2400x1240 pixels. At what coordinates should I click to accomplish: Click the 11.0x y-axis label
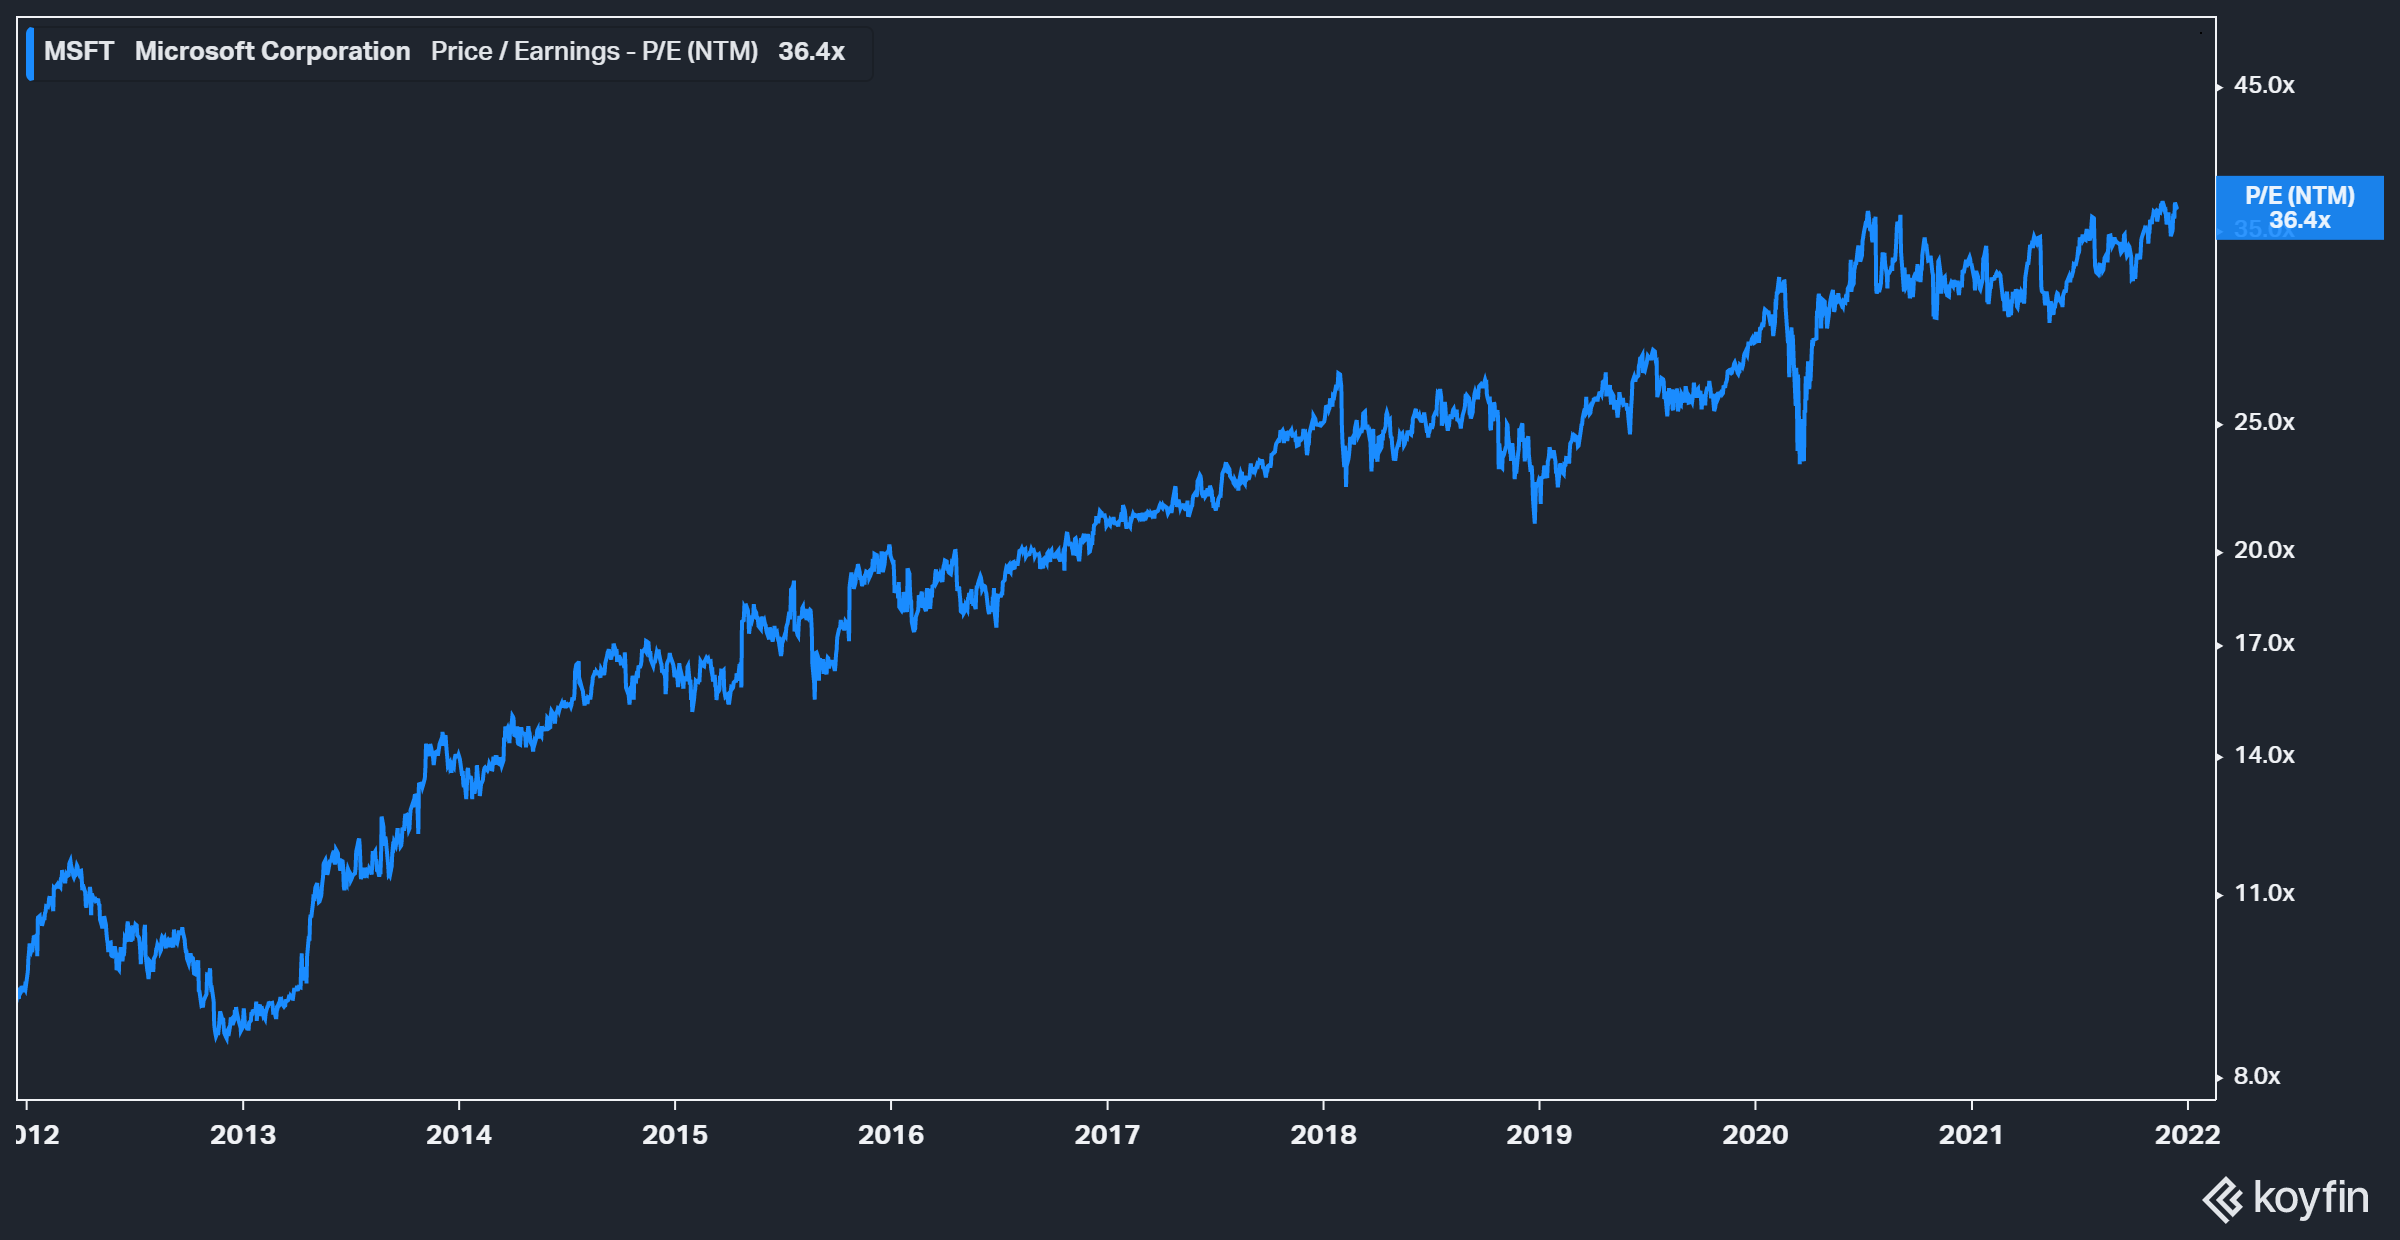point(2264,894)
